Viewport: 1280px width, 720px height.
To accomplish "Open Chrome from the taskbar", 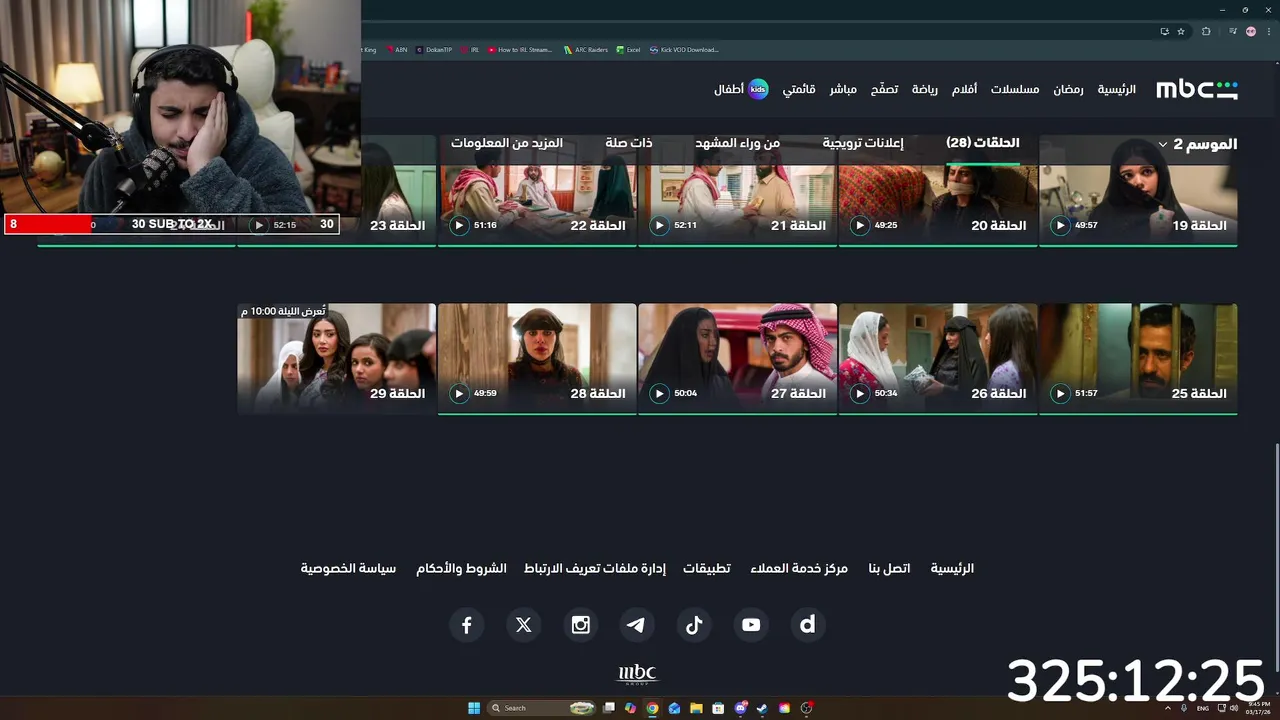I will 652,708.
